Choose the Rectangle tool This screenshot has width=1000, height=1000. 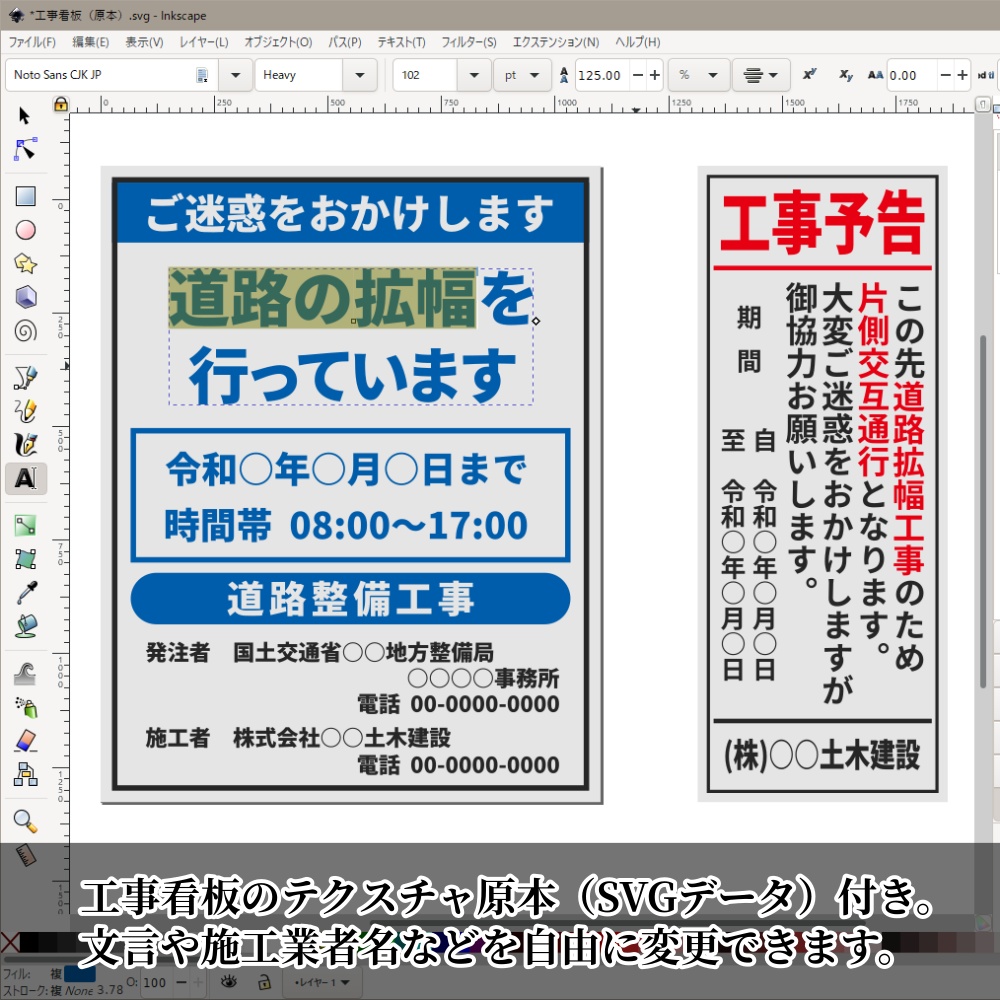[x=25, y=196]
